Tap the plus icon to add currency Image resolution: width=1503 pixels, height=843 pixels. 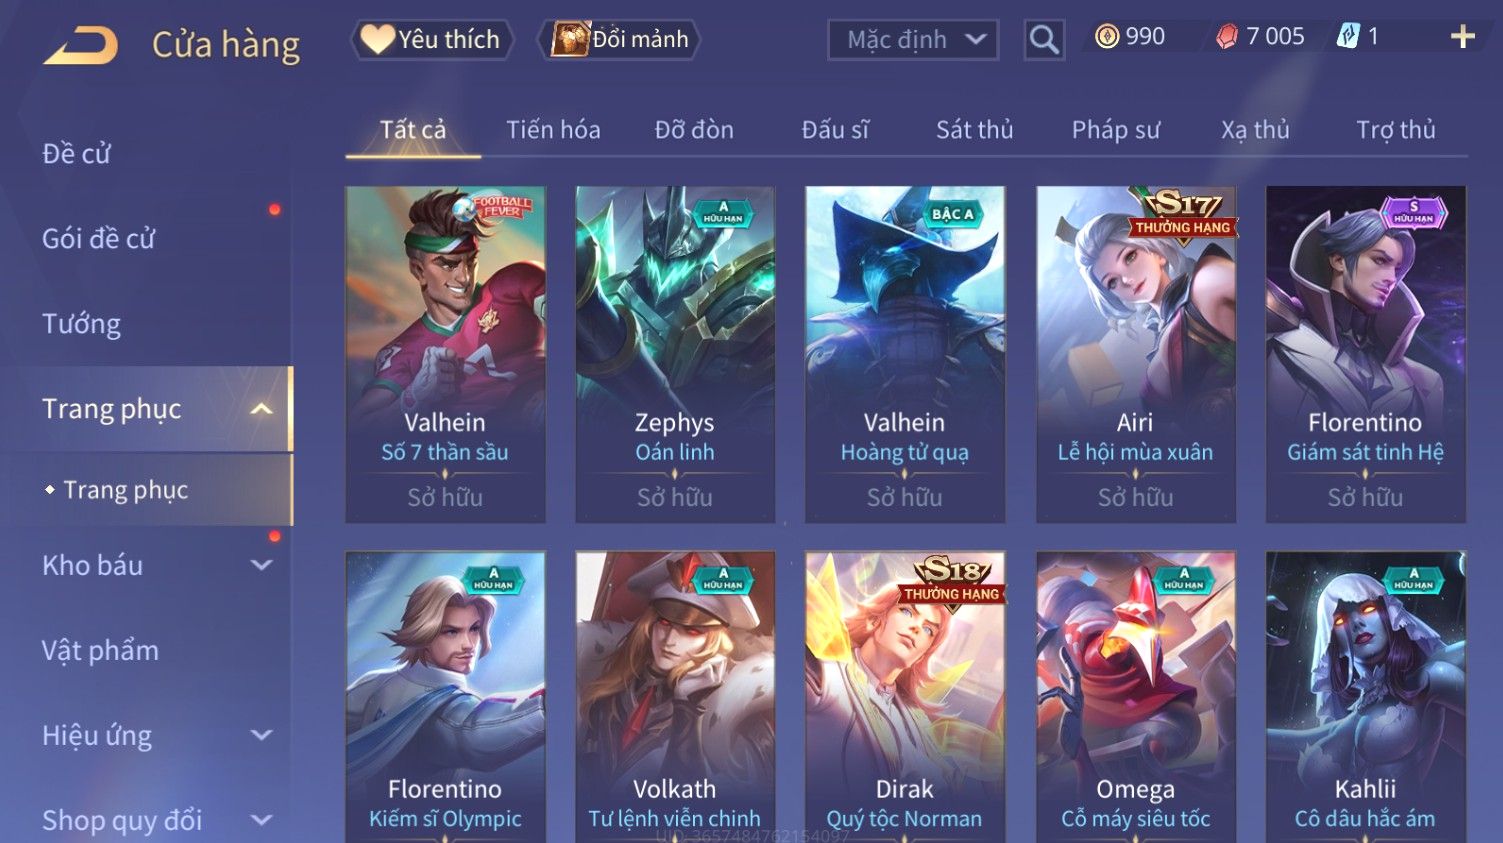coord(1463,37)
